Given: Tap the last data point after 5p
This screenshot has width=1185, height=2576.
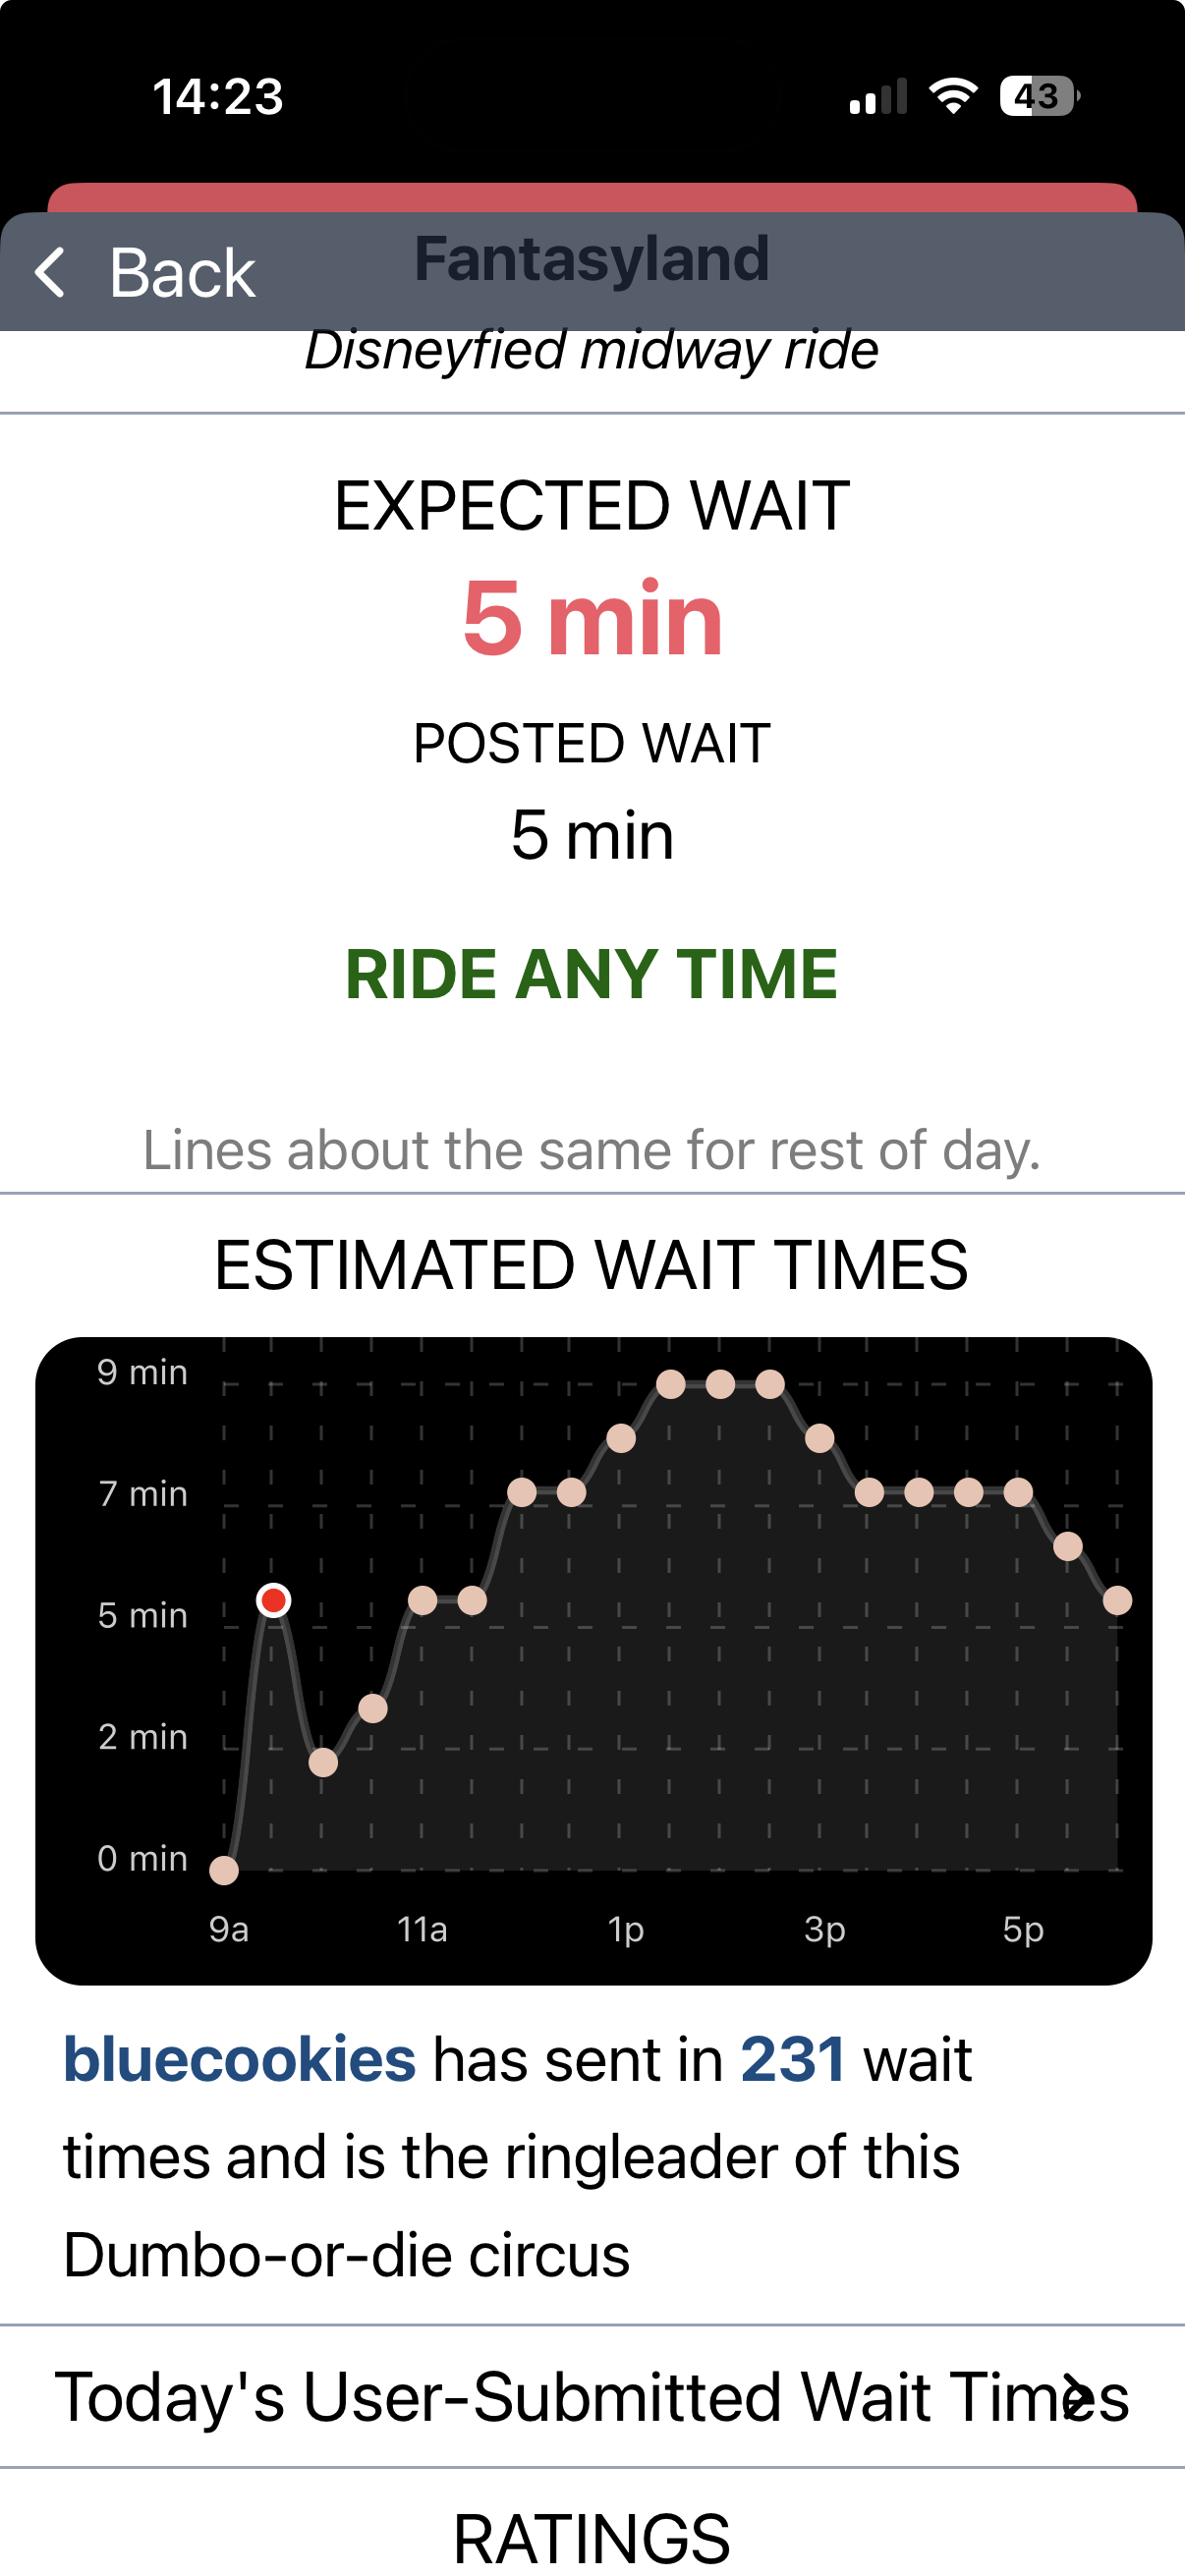Looking at the screenshot, I should (x=1117, y=1600).
